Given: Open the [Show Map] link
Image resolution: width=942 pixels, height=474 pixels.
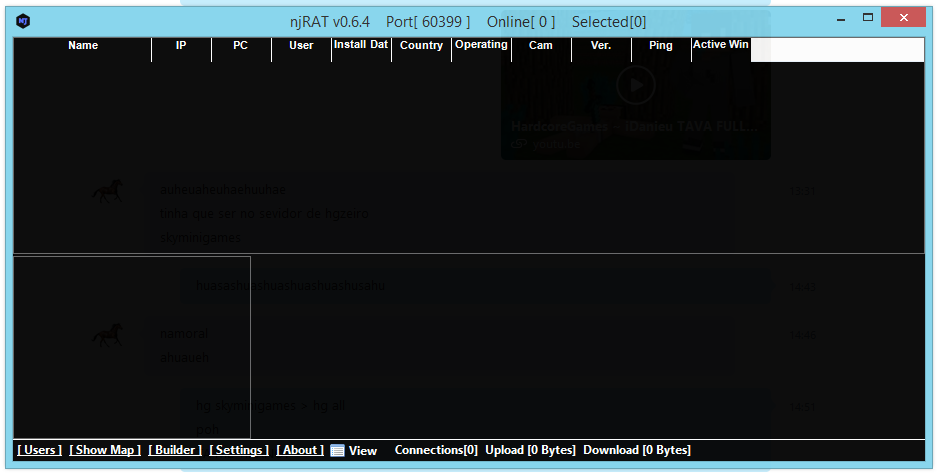Looking at the screenshot, I should pos(105,450).
